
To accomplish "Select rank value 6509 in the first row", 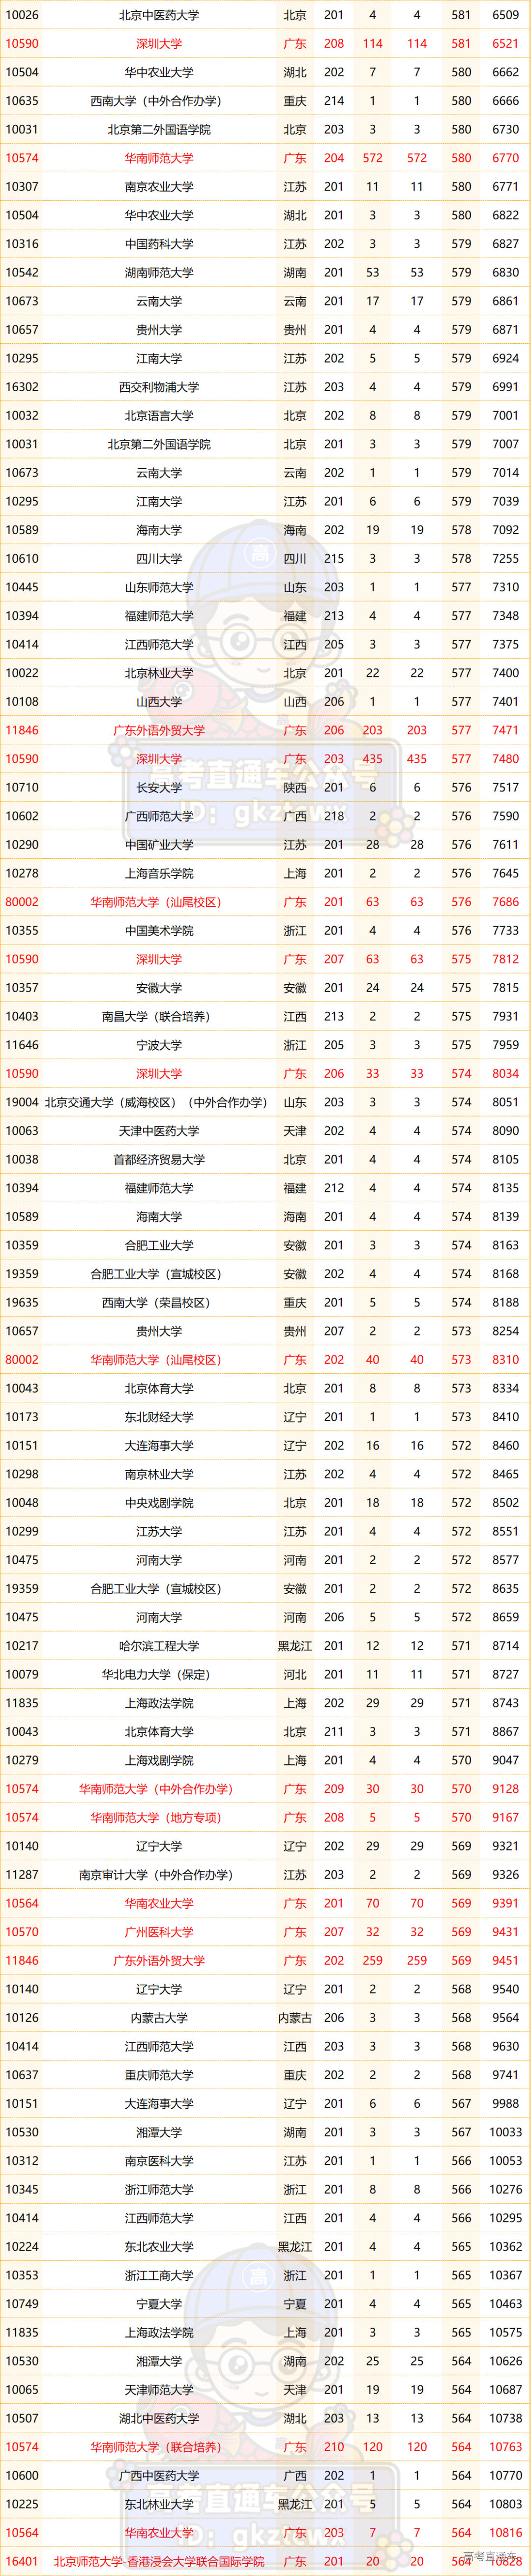I will click(505, 15).
